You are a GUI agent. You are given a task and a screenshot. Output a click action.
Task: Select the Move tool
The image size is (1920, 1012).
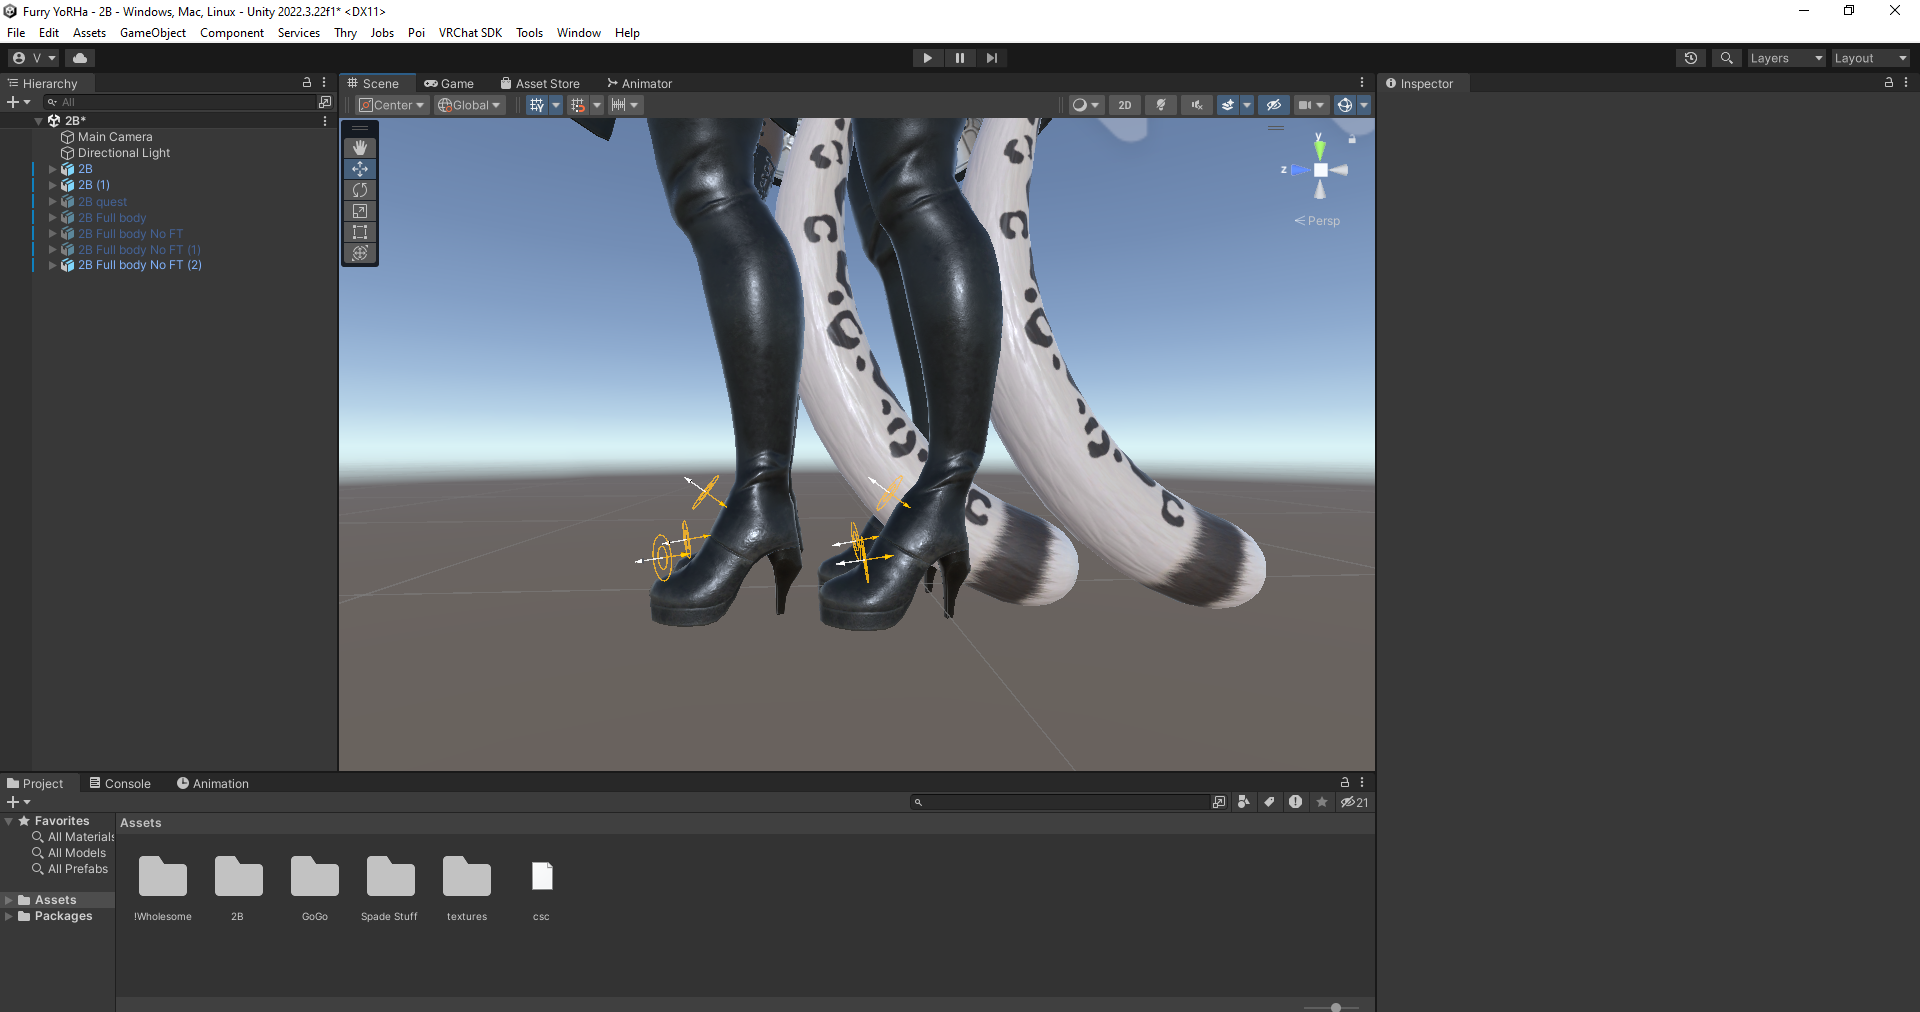(x=360, y=169)
